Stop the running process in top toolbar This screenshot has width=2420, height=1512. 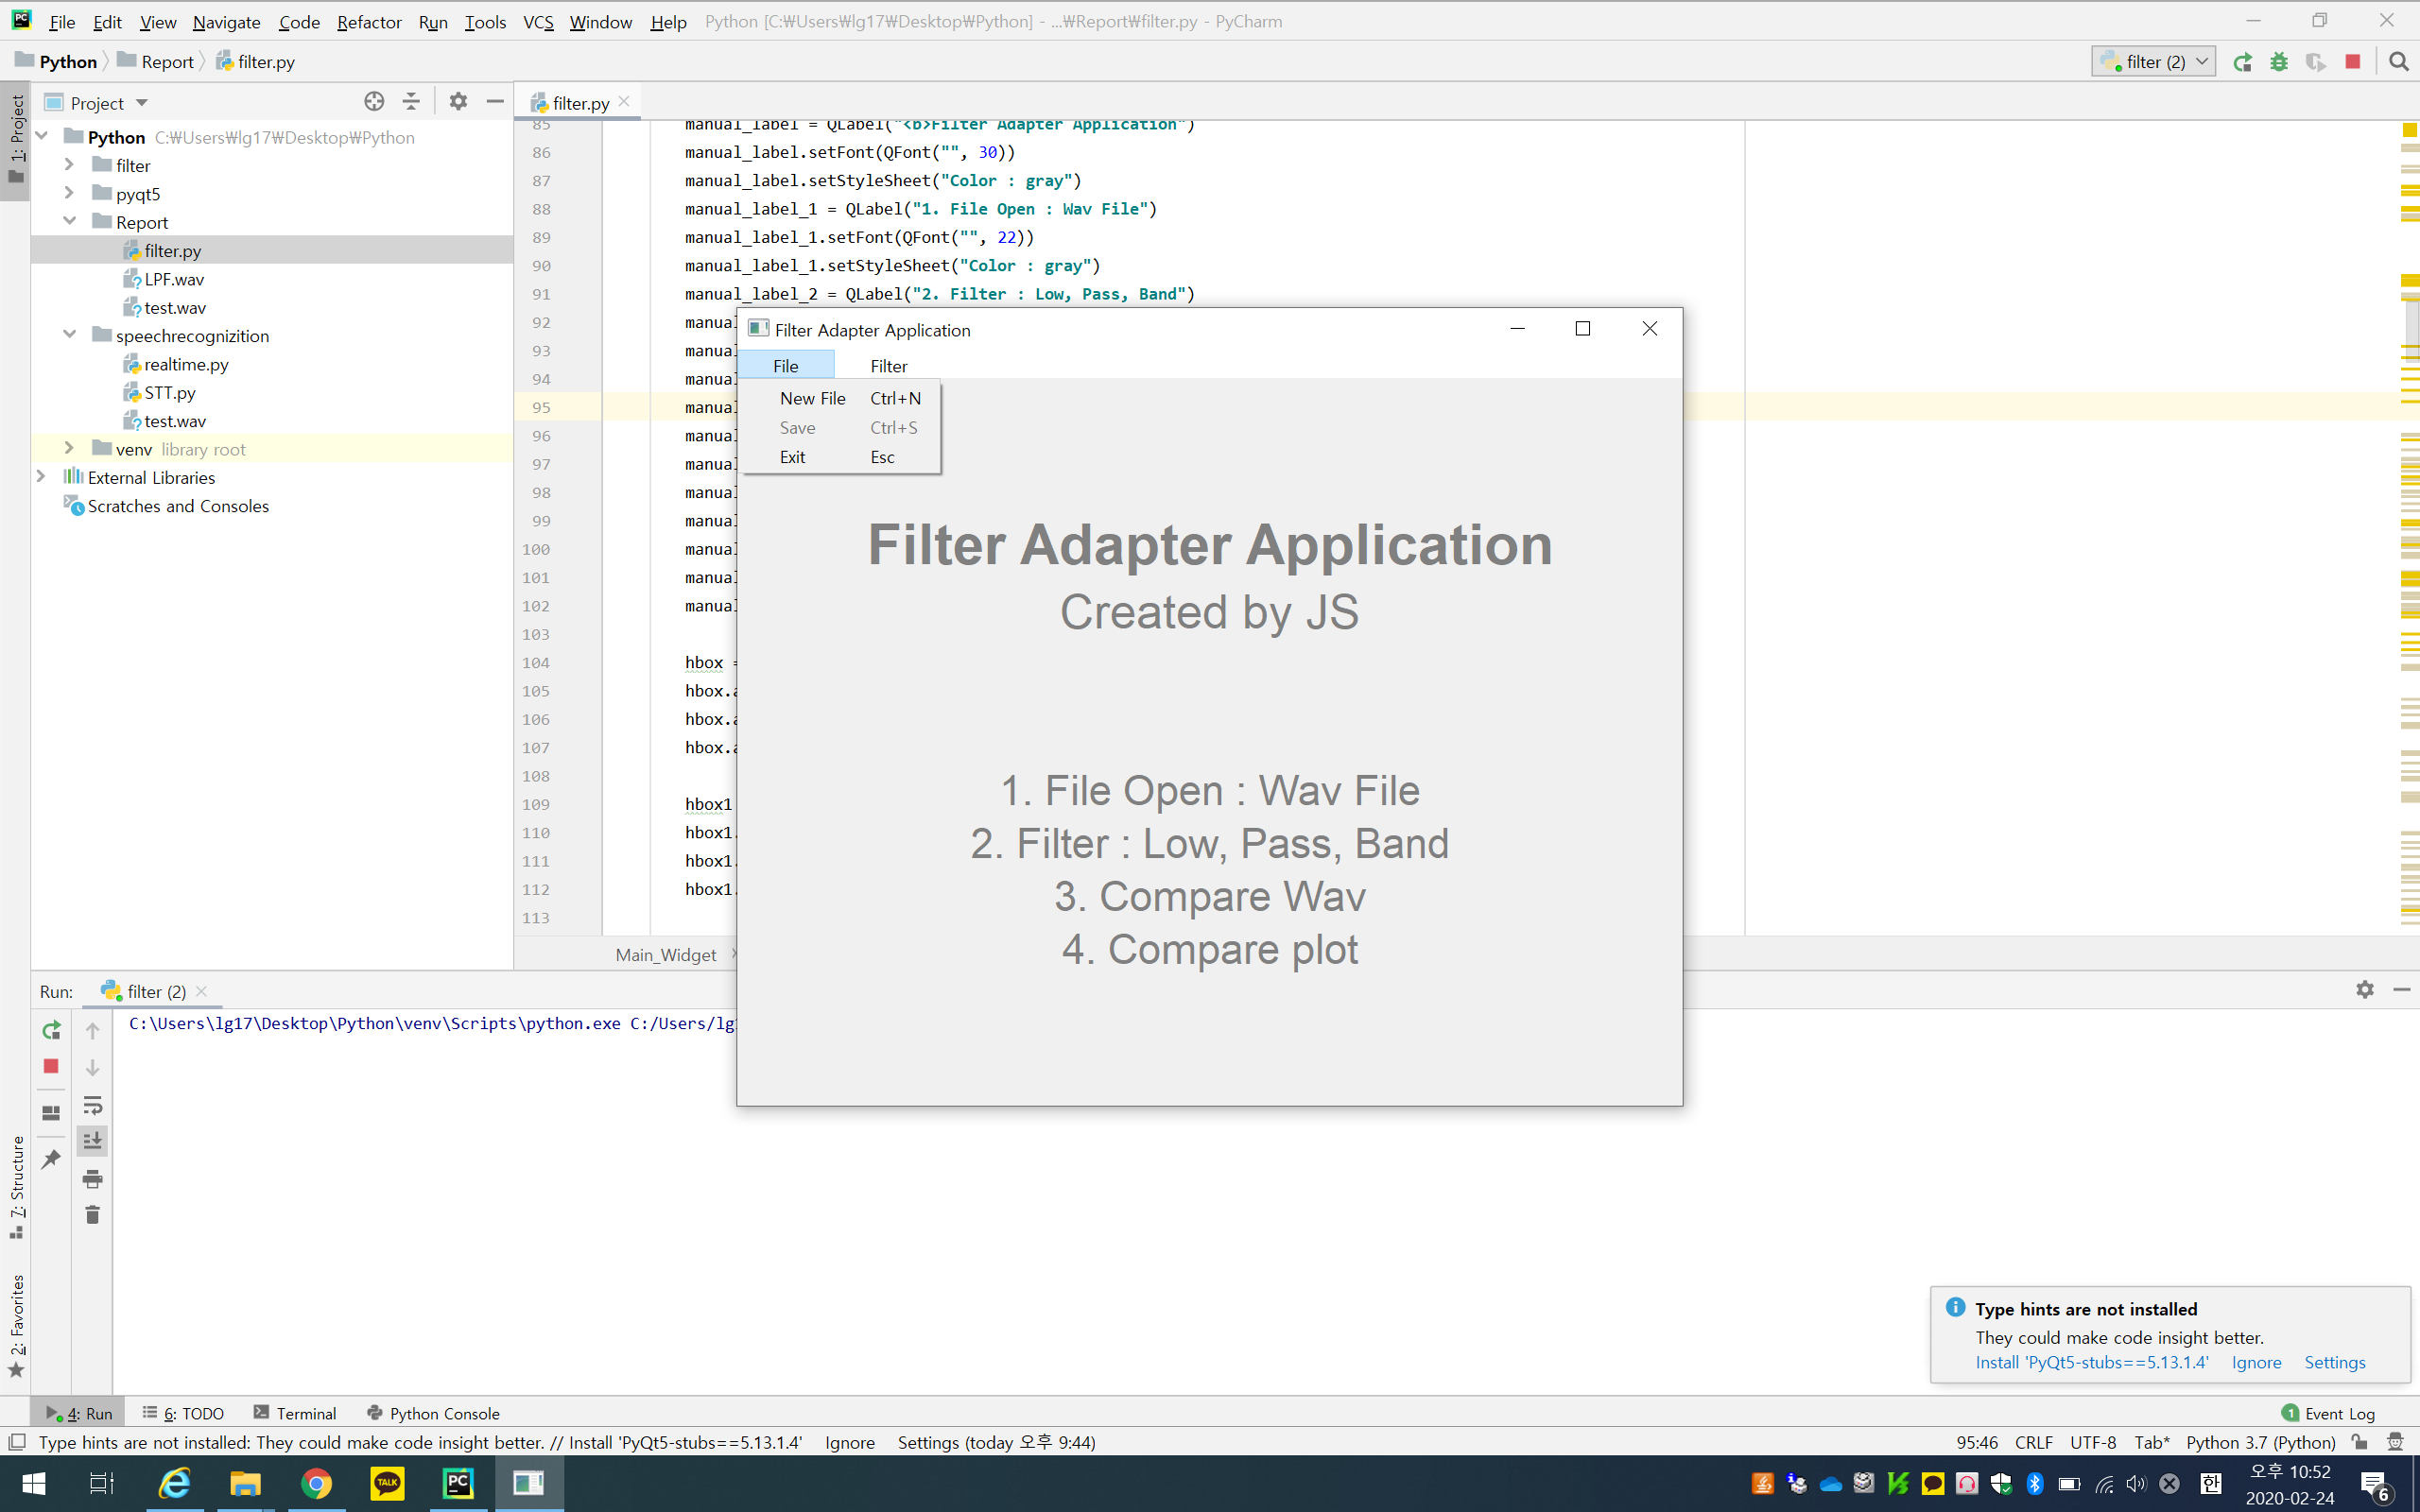[2353, 62]
